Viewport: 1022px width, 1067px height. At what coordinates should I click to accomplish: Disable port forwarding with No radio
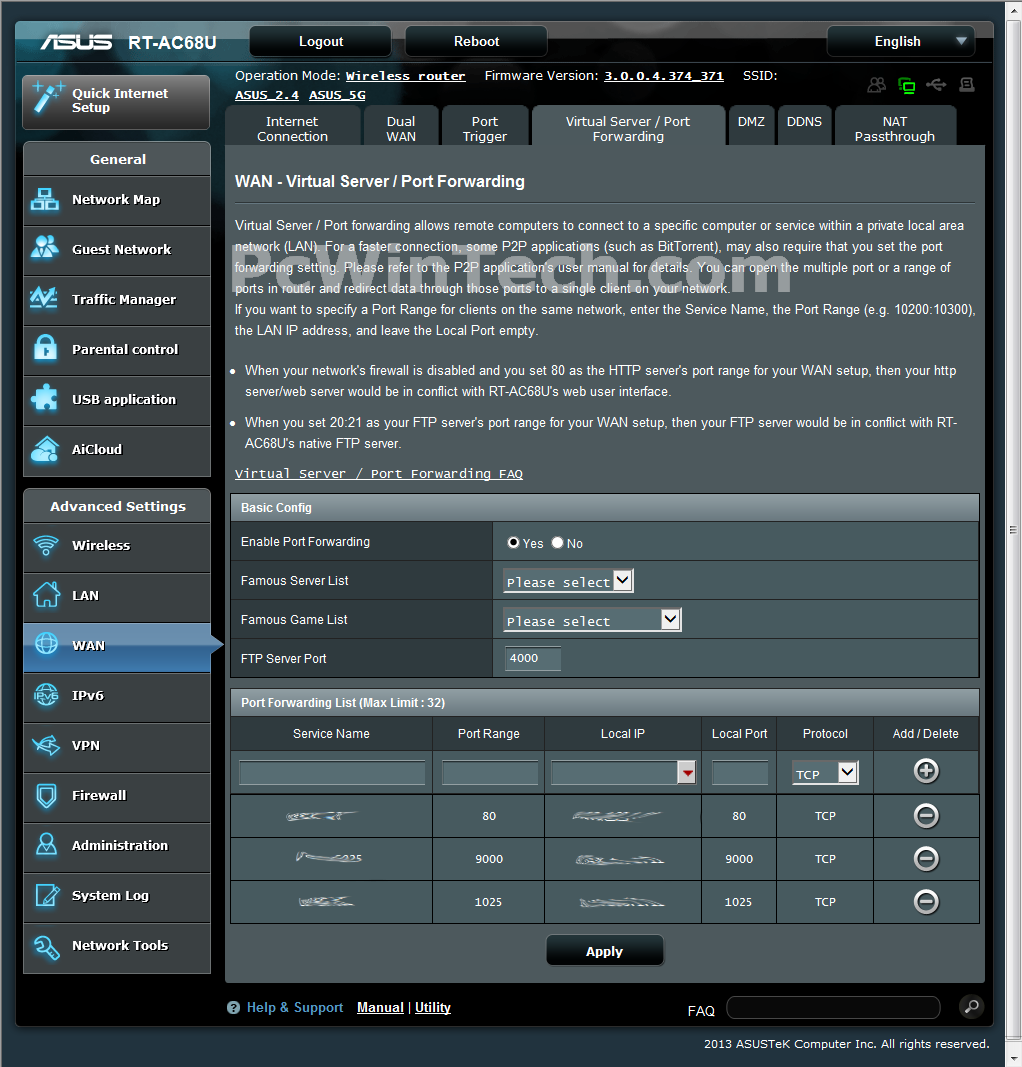[558, 542]
